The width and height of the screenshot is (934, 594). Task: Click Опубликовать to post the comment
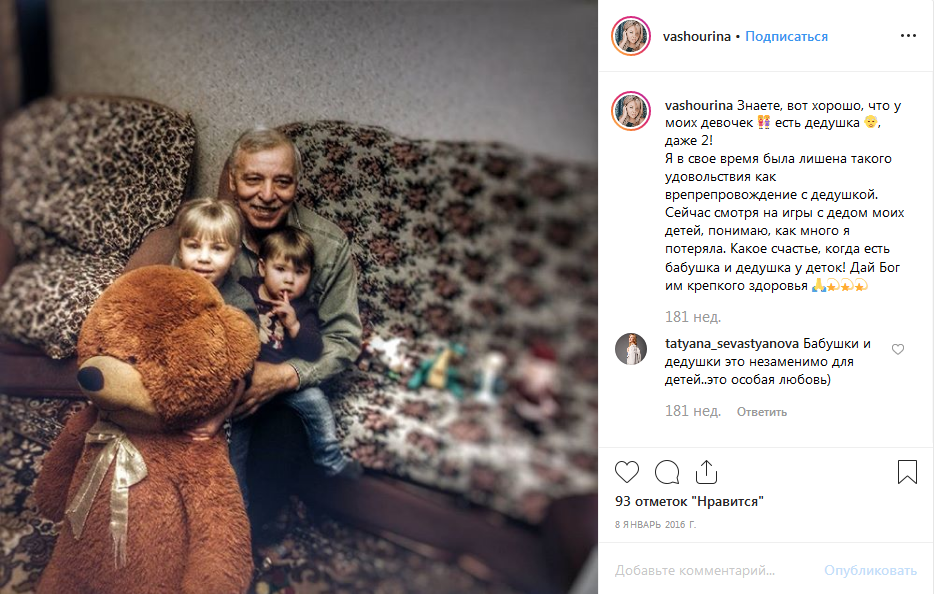tap(870, 570)
